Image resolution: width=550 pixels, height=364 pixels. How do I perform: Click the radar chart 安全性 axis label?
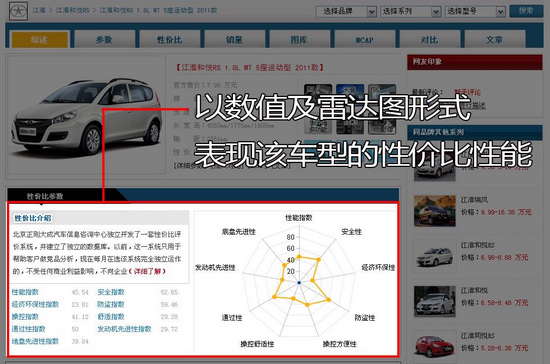(351, 231)
